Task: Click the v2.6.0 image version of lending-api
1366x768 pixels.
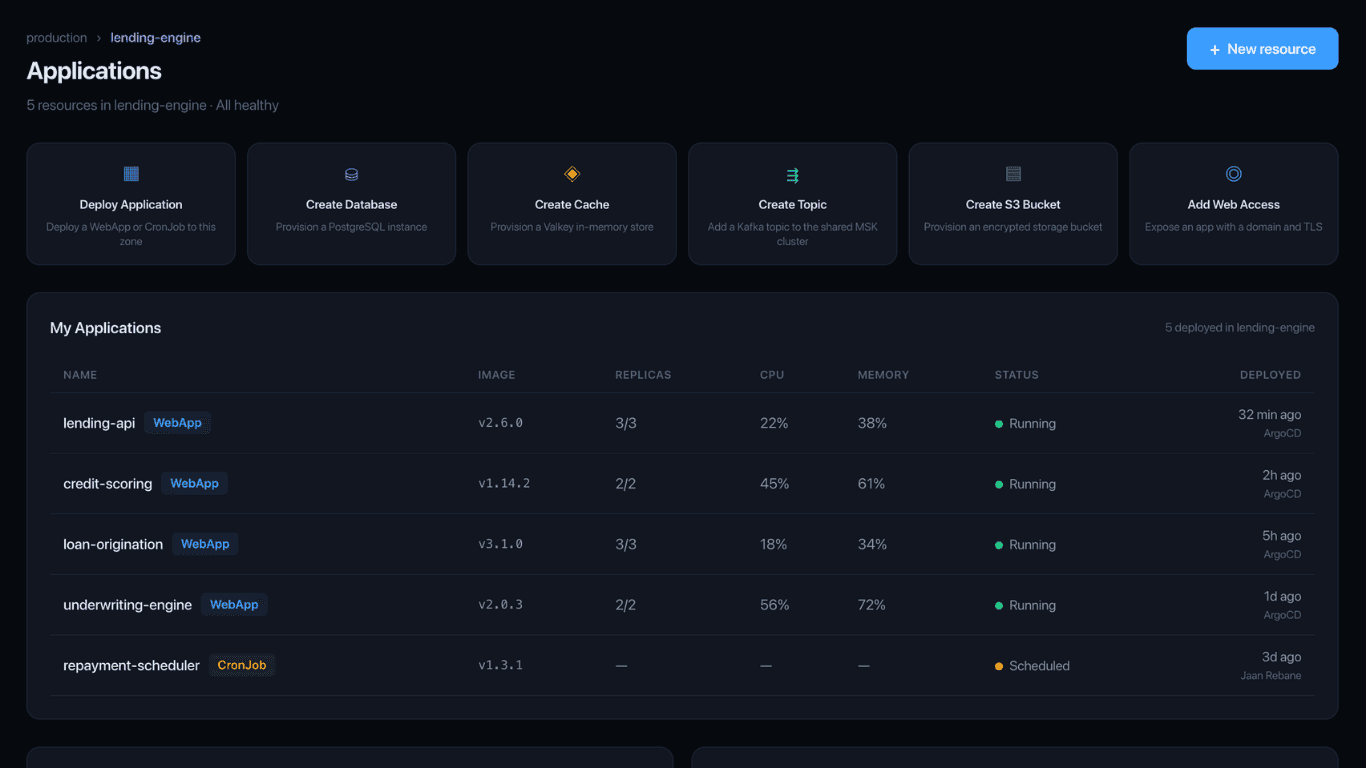Action: coord(500,423)
